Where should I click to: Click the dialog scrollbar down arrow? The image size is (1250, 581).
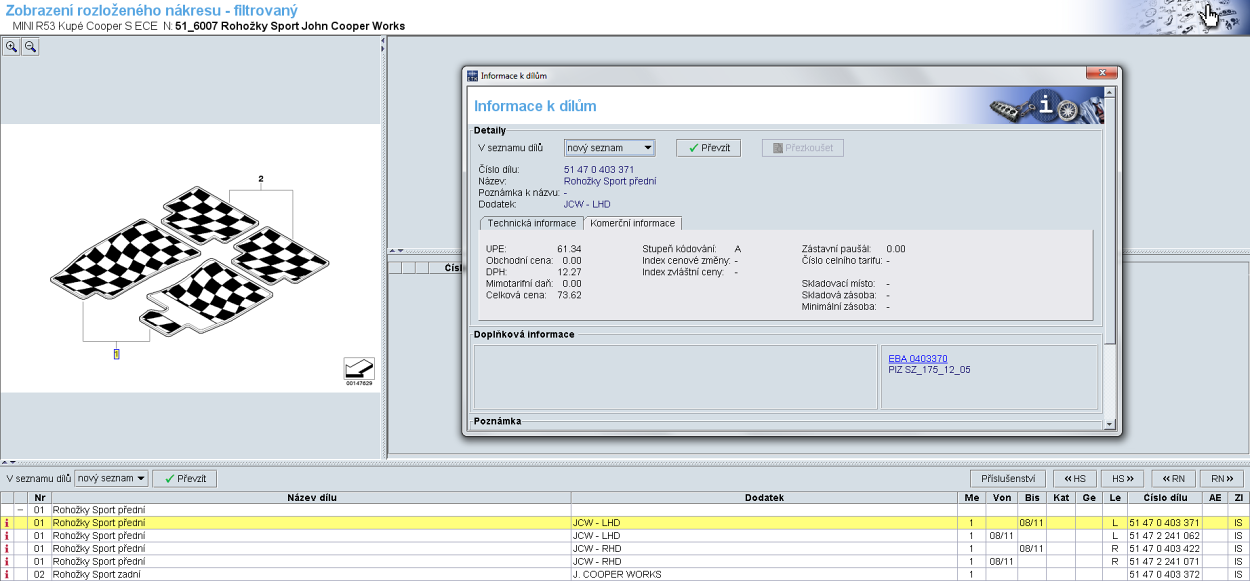(1109, 424)
